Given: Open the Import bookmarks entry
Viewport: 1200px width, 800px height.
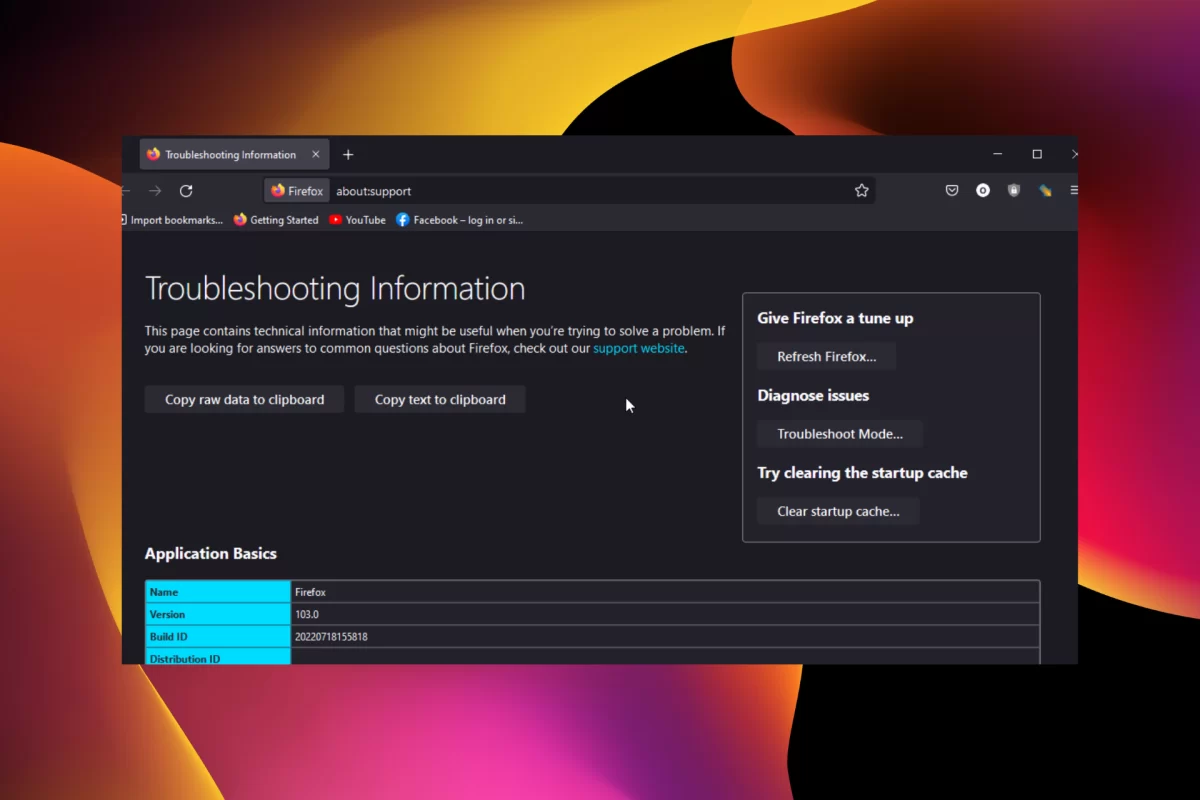Looking at the screenshot, I should tap(176, 220).
